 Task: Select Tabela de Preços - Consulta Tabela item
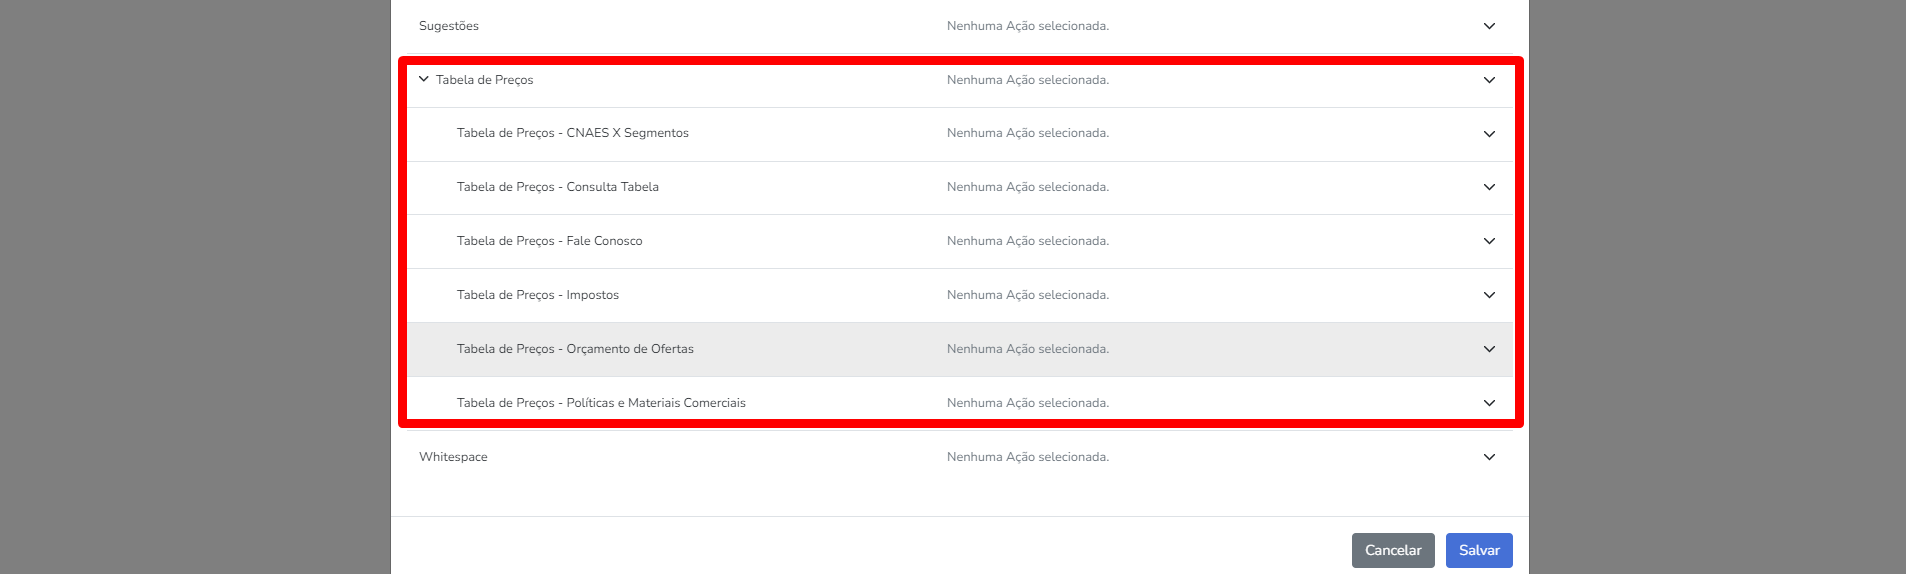(557, 187)
